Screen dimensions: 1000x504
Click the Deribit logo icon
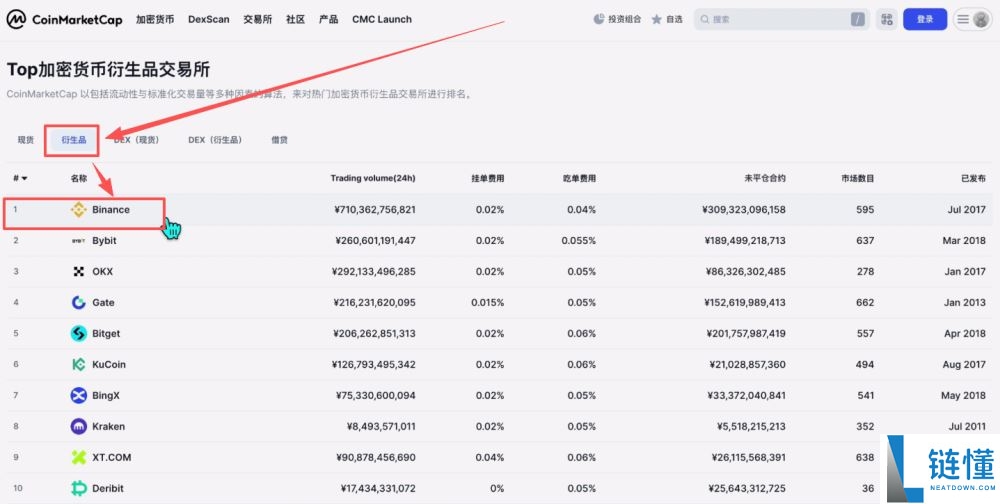click(78, 489)
